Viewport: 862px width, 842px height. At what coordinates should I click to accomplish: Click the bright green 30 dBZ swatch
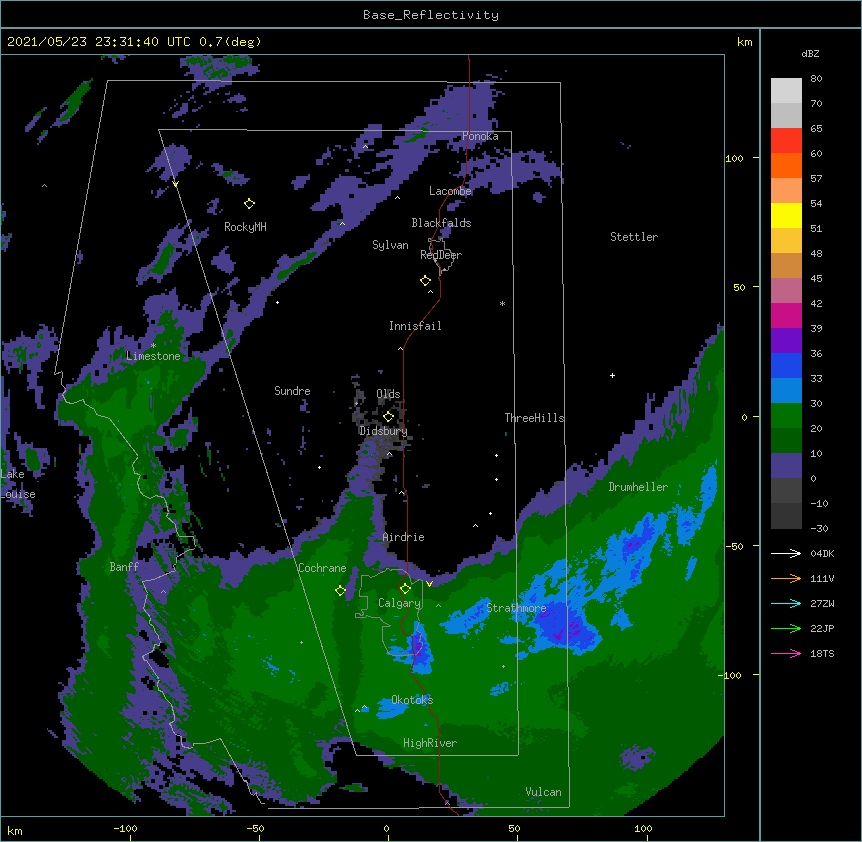pos(786,416)
